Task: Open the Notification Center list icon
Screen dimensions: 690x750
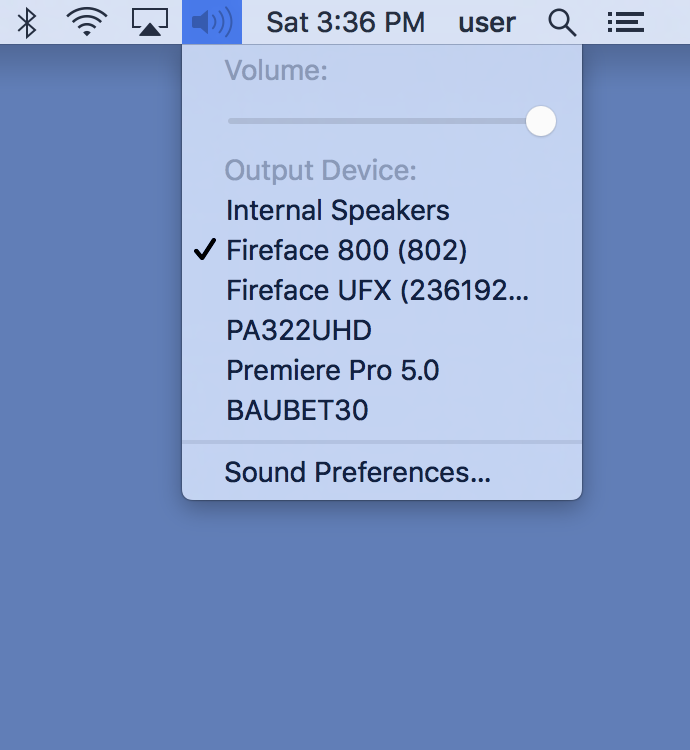Action: pyautogui.click(x=625, y=22)
